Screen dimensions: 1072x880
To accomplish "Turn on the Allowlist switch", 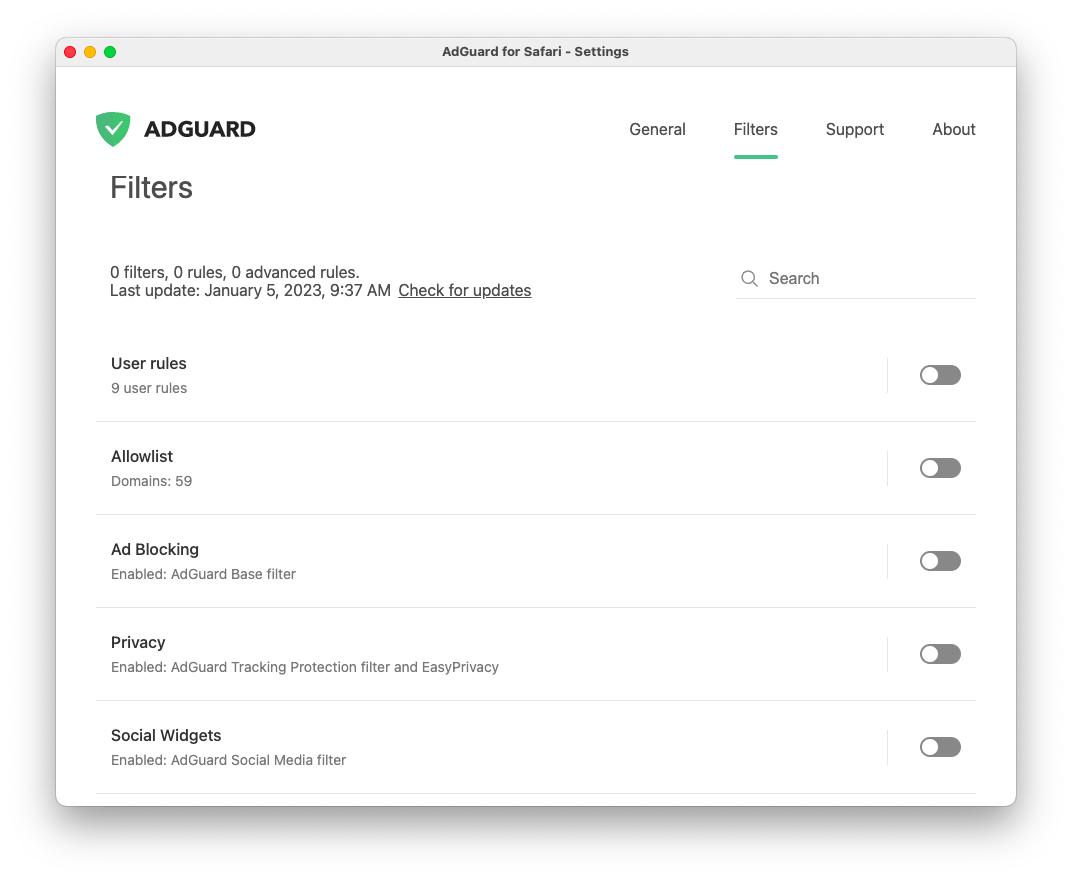I will [x=940, y=468].
